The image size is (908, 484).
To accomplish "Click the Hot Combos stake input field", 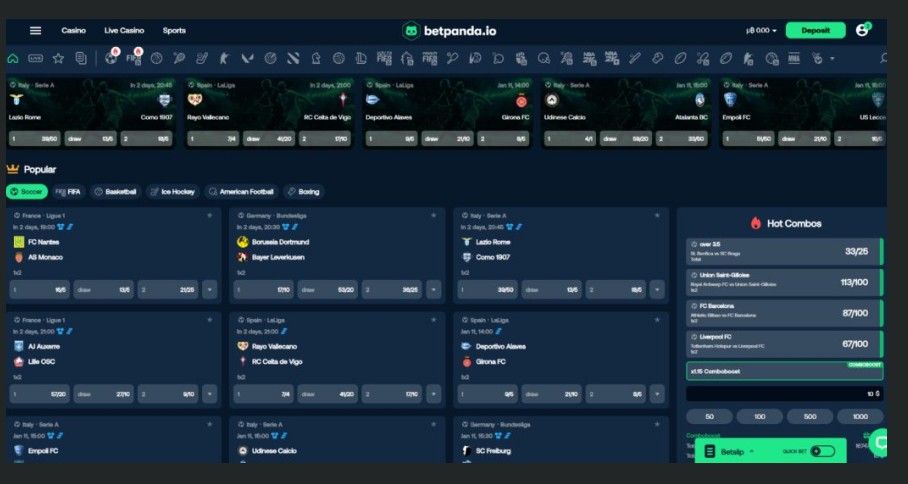I will (x=785, y=394).
